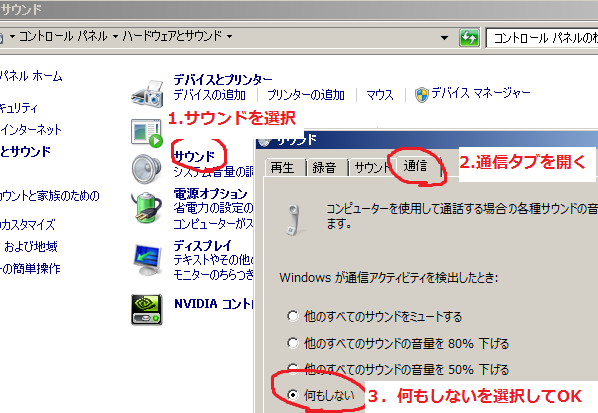
Task: Click the AutoPlay icon with green arrow
Action: coord(146,133)
